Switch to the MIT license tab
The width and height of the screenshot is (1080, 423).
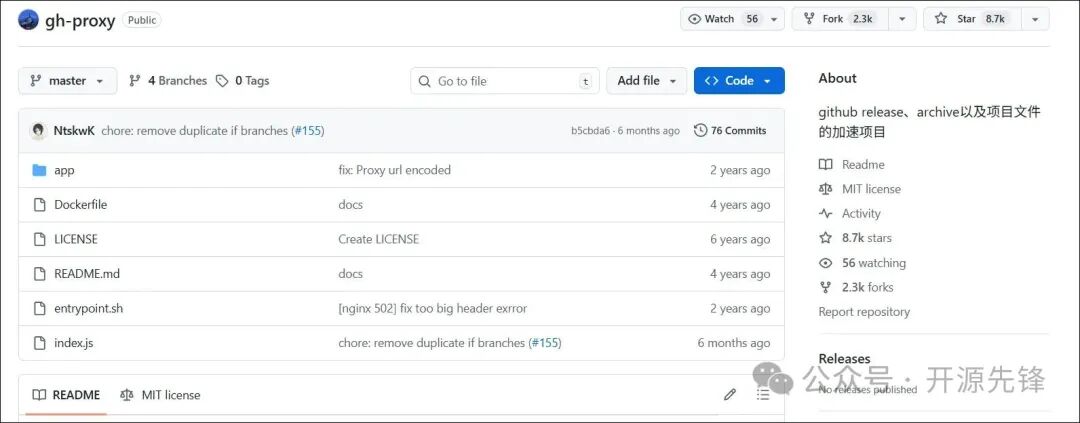coord(160,395)
